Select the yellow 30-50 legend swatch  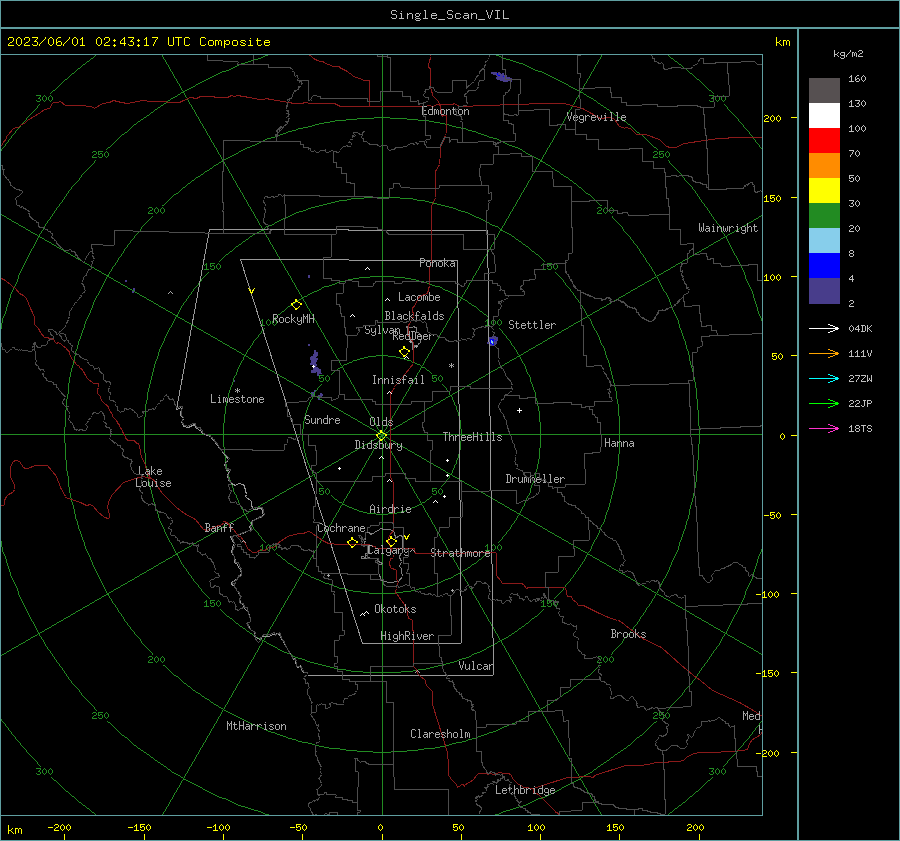(x=824, y=191)
